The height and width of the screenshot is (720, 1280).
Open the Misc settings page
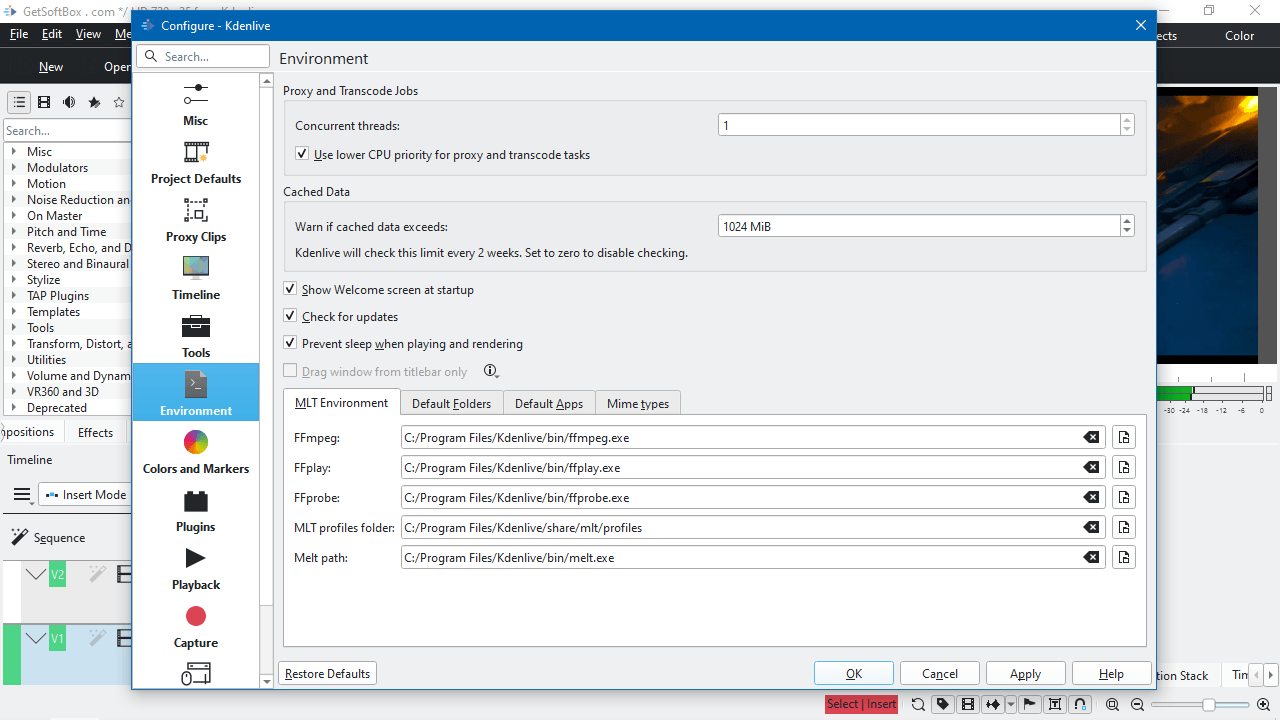click(x=196, y=104)
